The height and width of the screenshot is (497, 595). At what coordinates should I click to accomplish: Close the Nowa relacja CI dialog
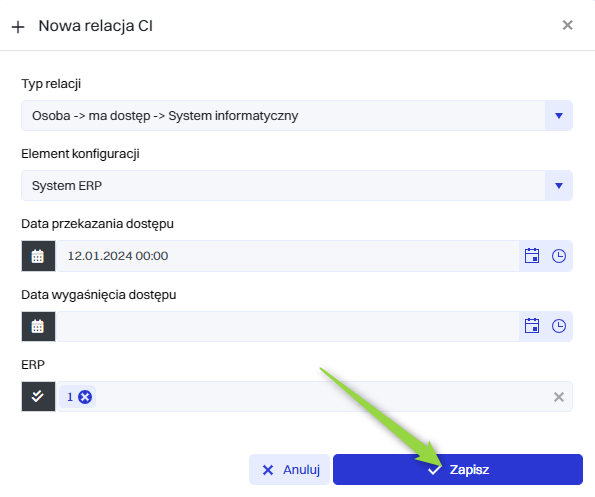pyautogui.click(x=567, y=25)
